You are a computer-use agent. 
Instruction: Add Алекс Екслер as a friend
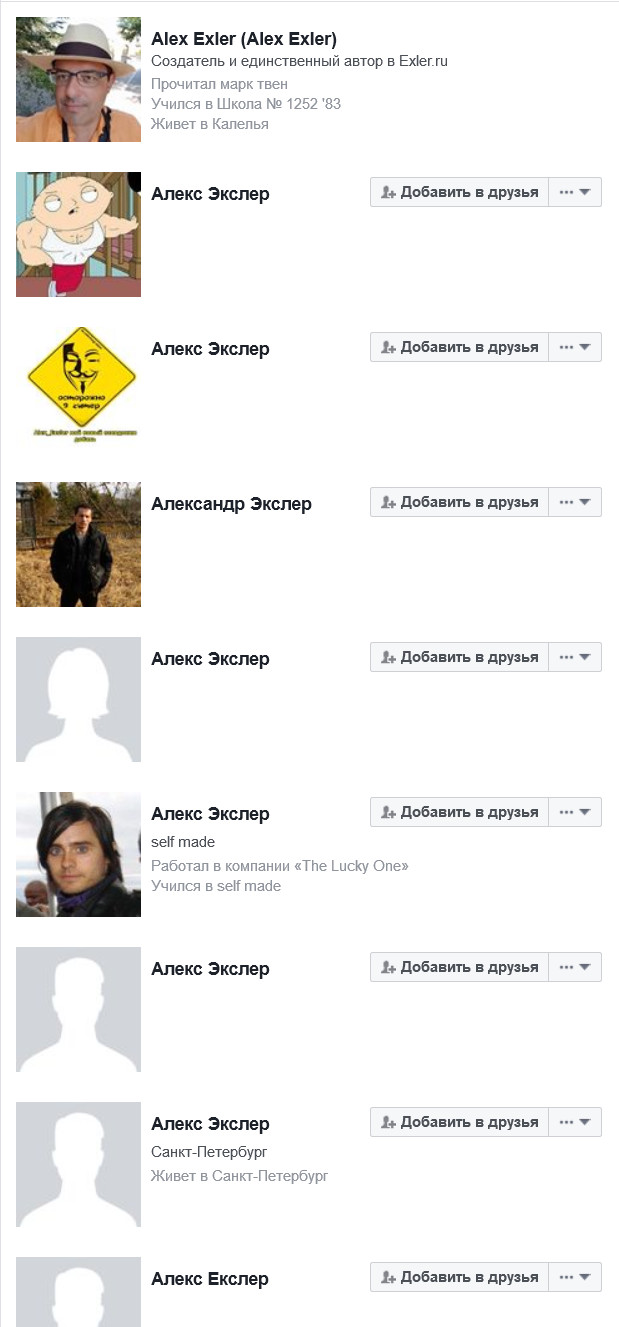(x=459, y=1277)
